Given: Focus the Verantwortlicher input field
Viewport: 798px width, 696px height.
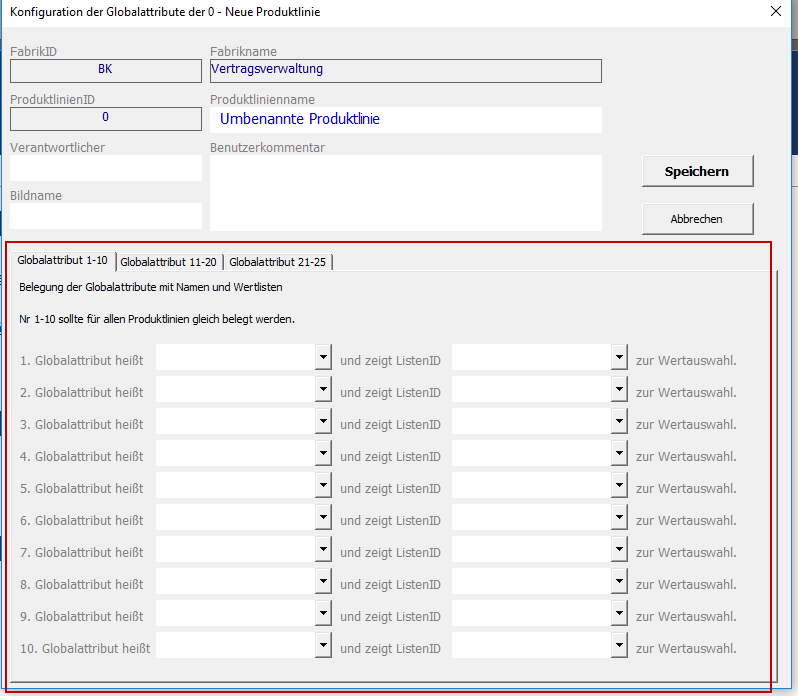Looking at the screenshot, I should coord(105,168).
